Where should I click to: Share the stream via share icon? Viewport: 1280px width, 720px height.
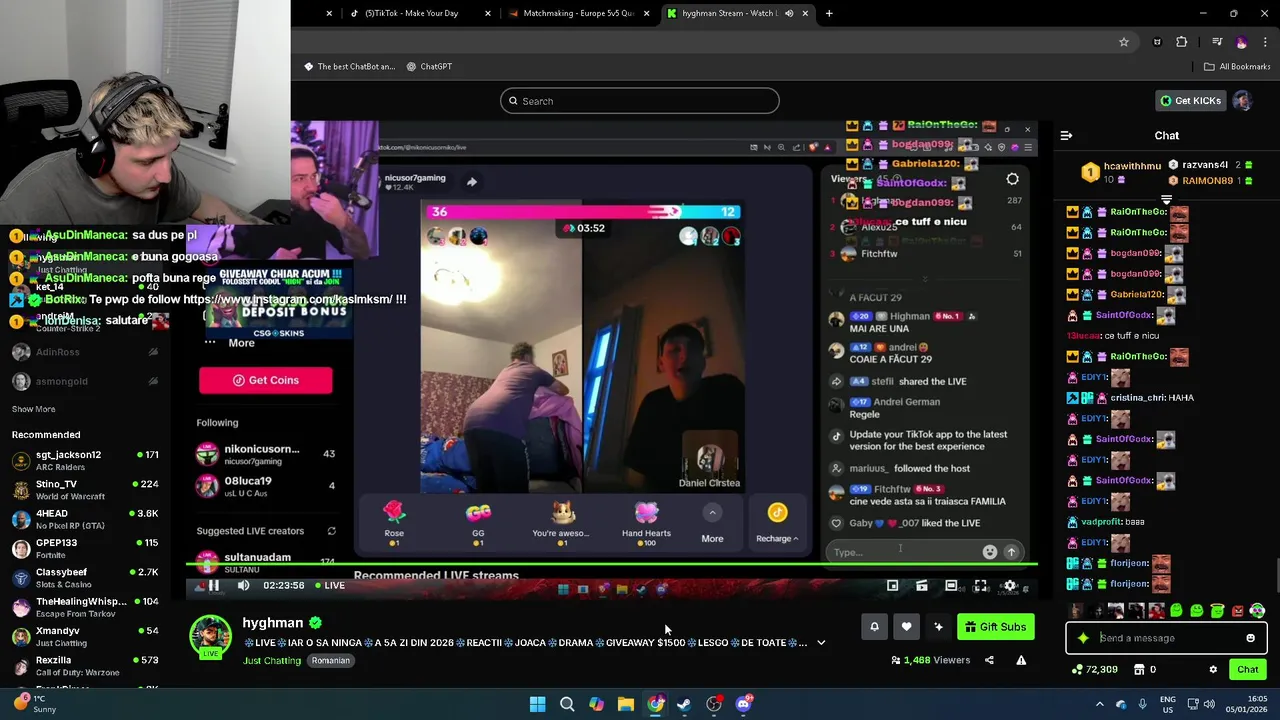(989, 660)
